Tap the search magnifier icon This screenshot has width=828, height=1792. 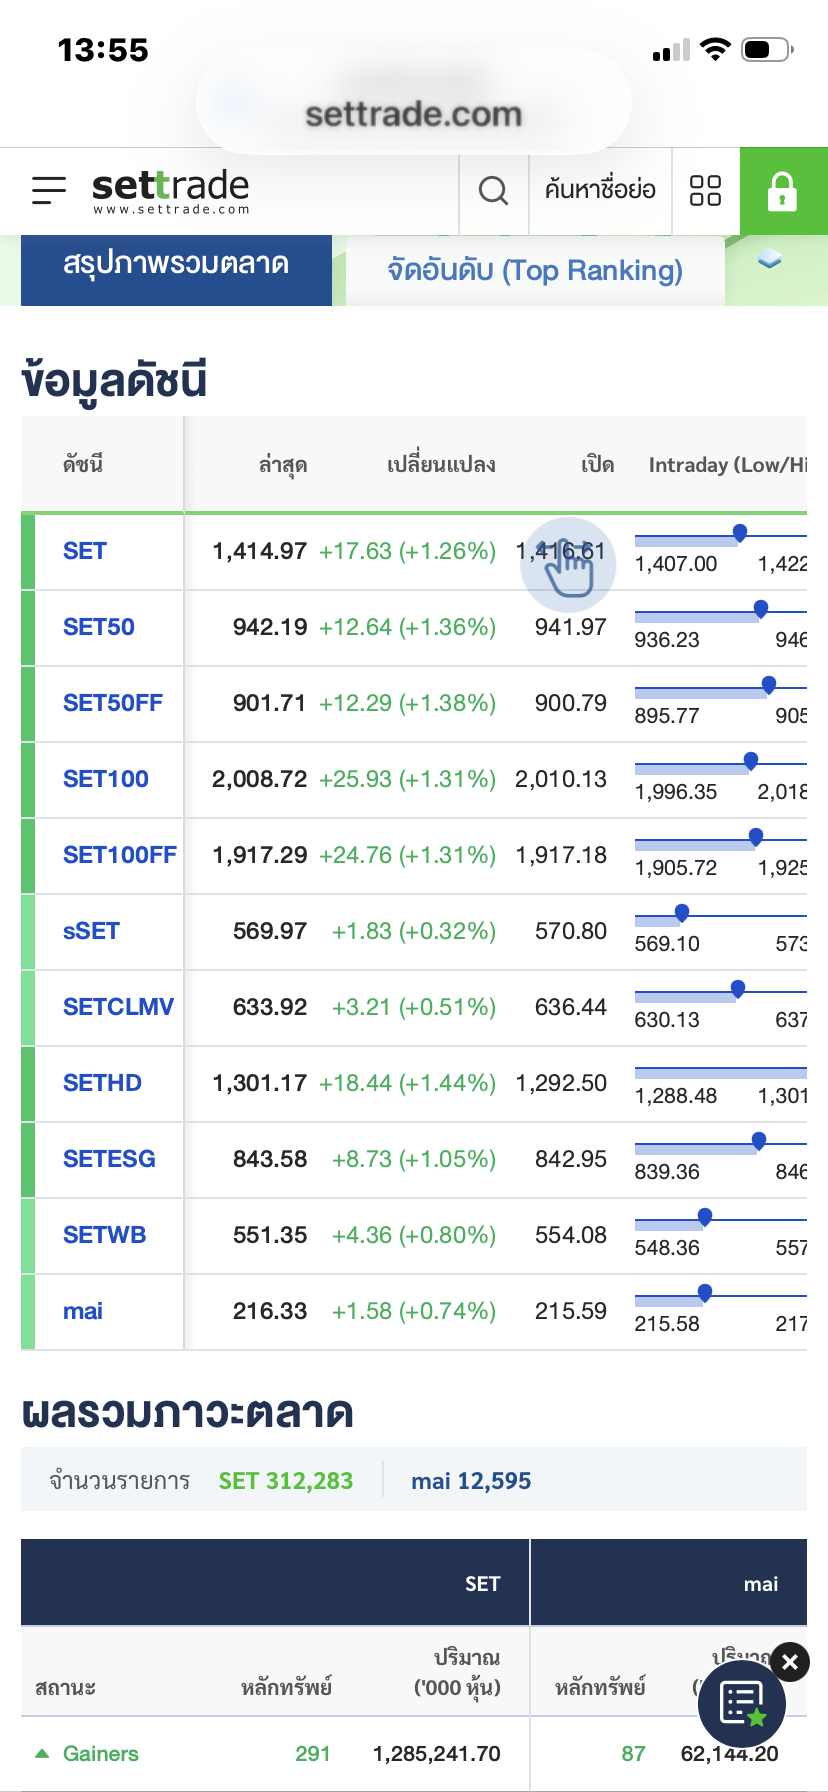493,190
